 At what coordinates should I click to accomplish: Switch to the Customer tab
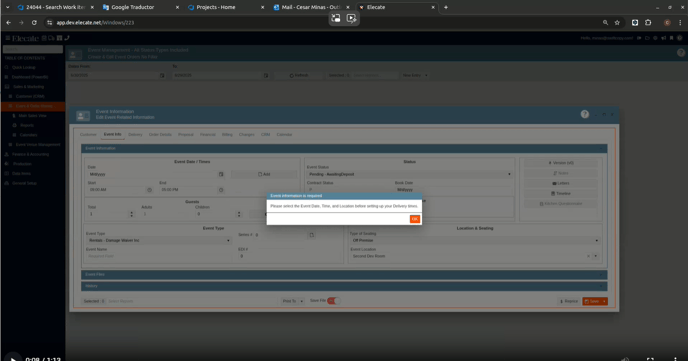88,135
